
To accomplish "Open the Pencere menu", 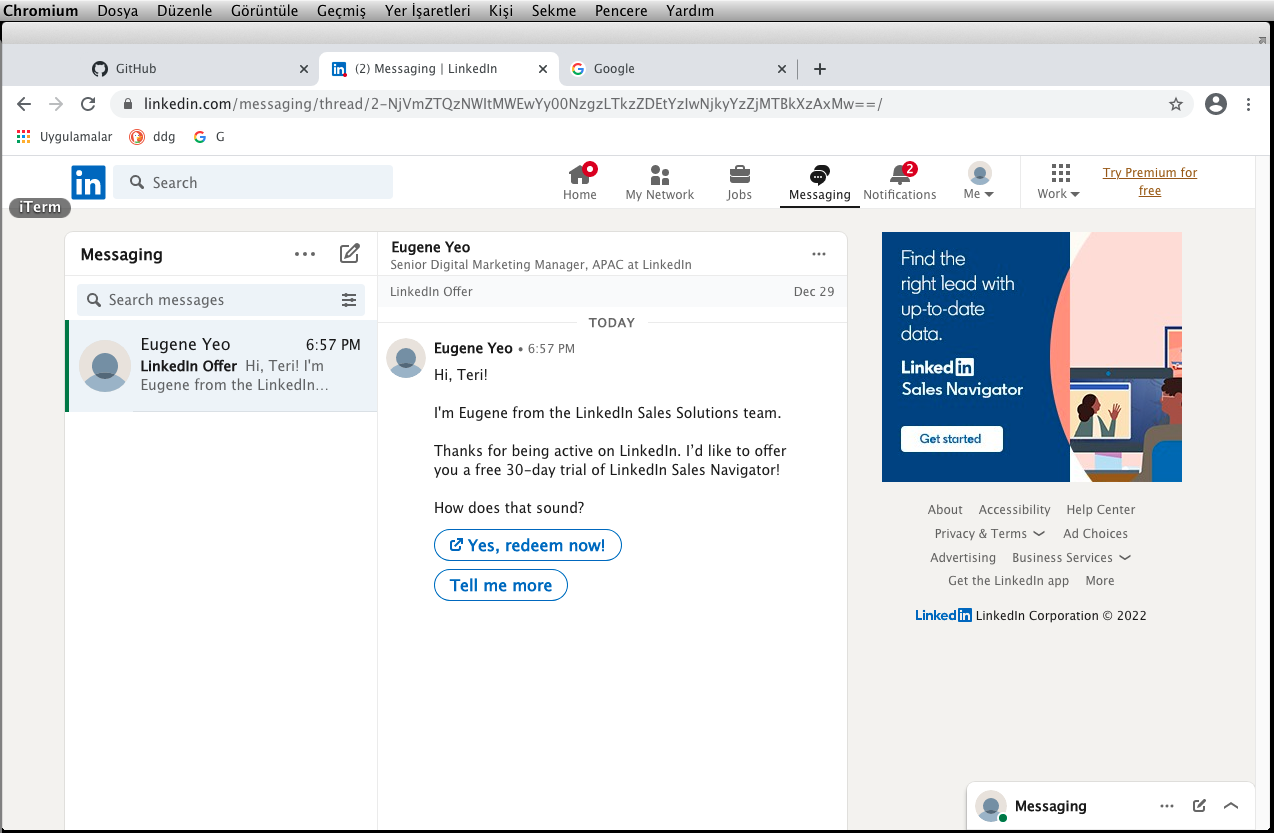I will coord(621,11).
